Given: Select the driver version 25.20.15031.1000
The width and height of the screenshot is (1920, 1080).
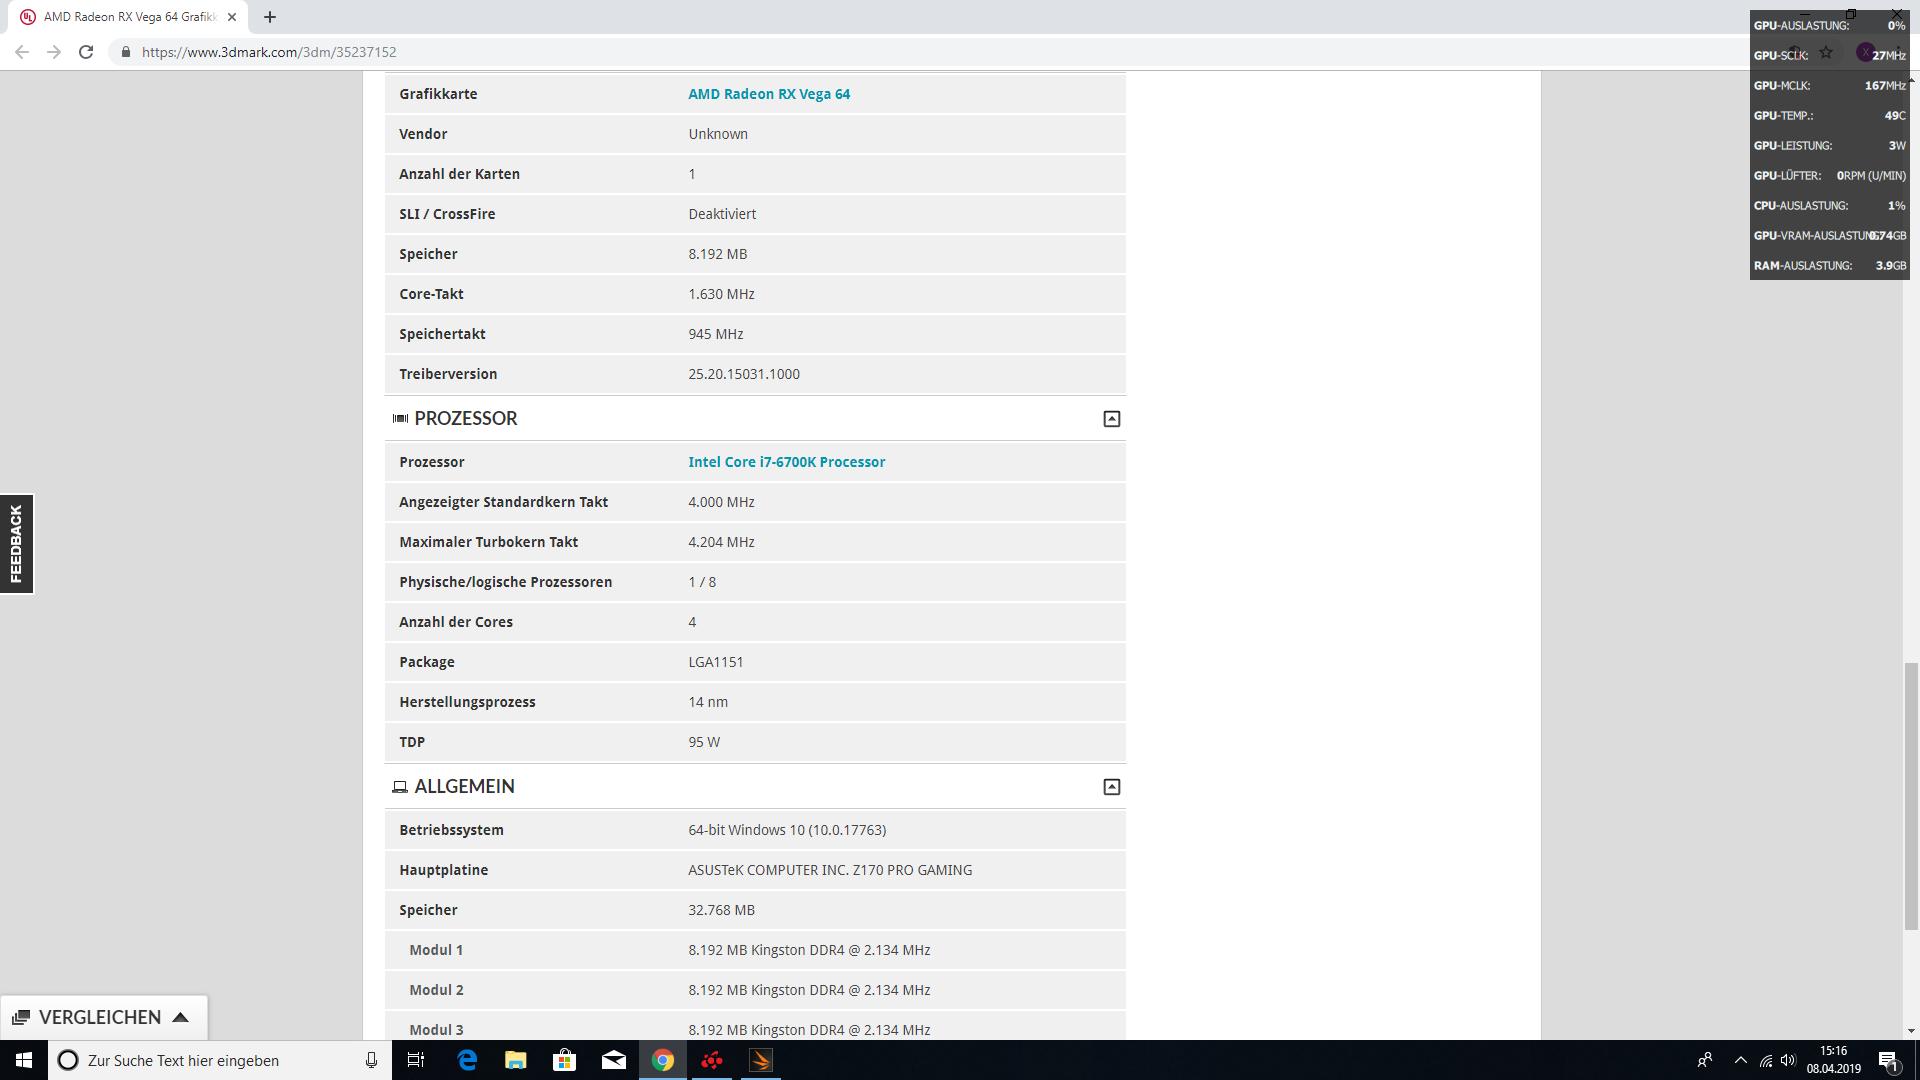Looking at the screenshot, I should 744,374.
